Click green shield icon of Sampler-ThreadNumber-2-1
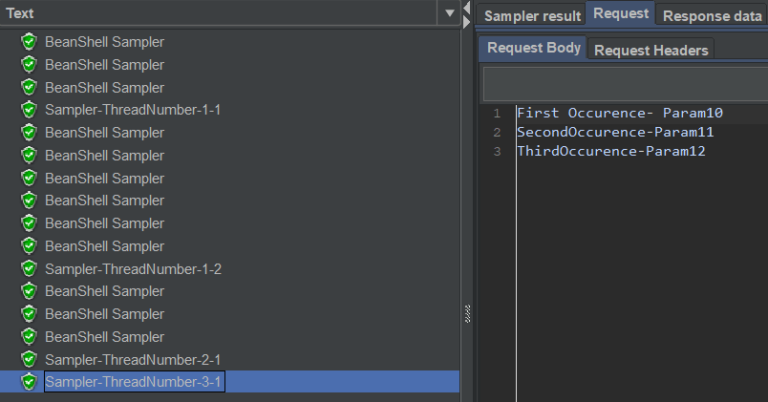768x402 pixels. point(29,360)
